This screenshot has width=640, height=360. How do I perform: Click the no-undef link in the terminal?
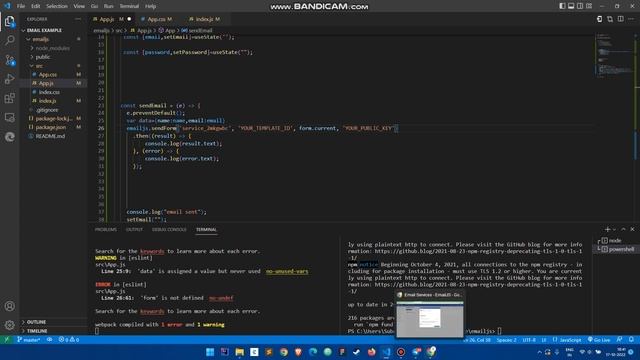tap(221, 298)
